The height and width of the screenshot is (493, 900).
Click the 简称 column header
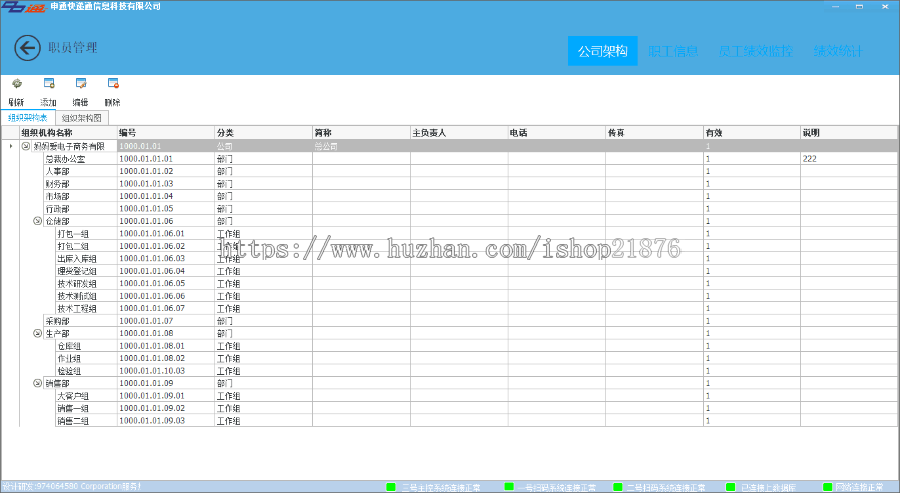pos(361,133)
